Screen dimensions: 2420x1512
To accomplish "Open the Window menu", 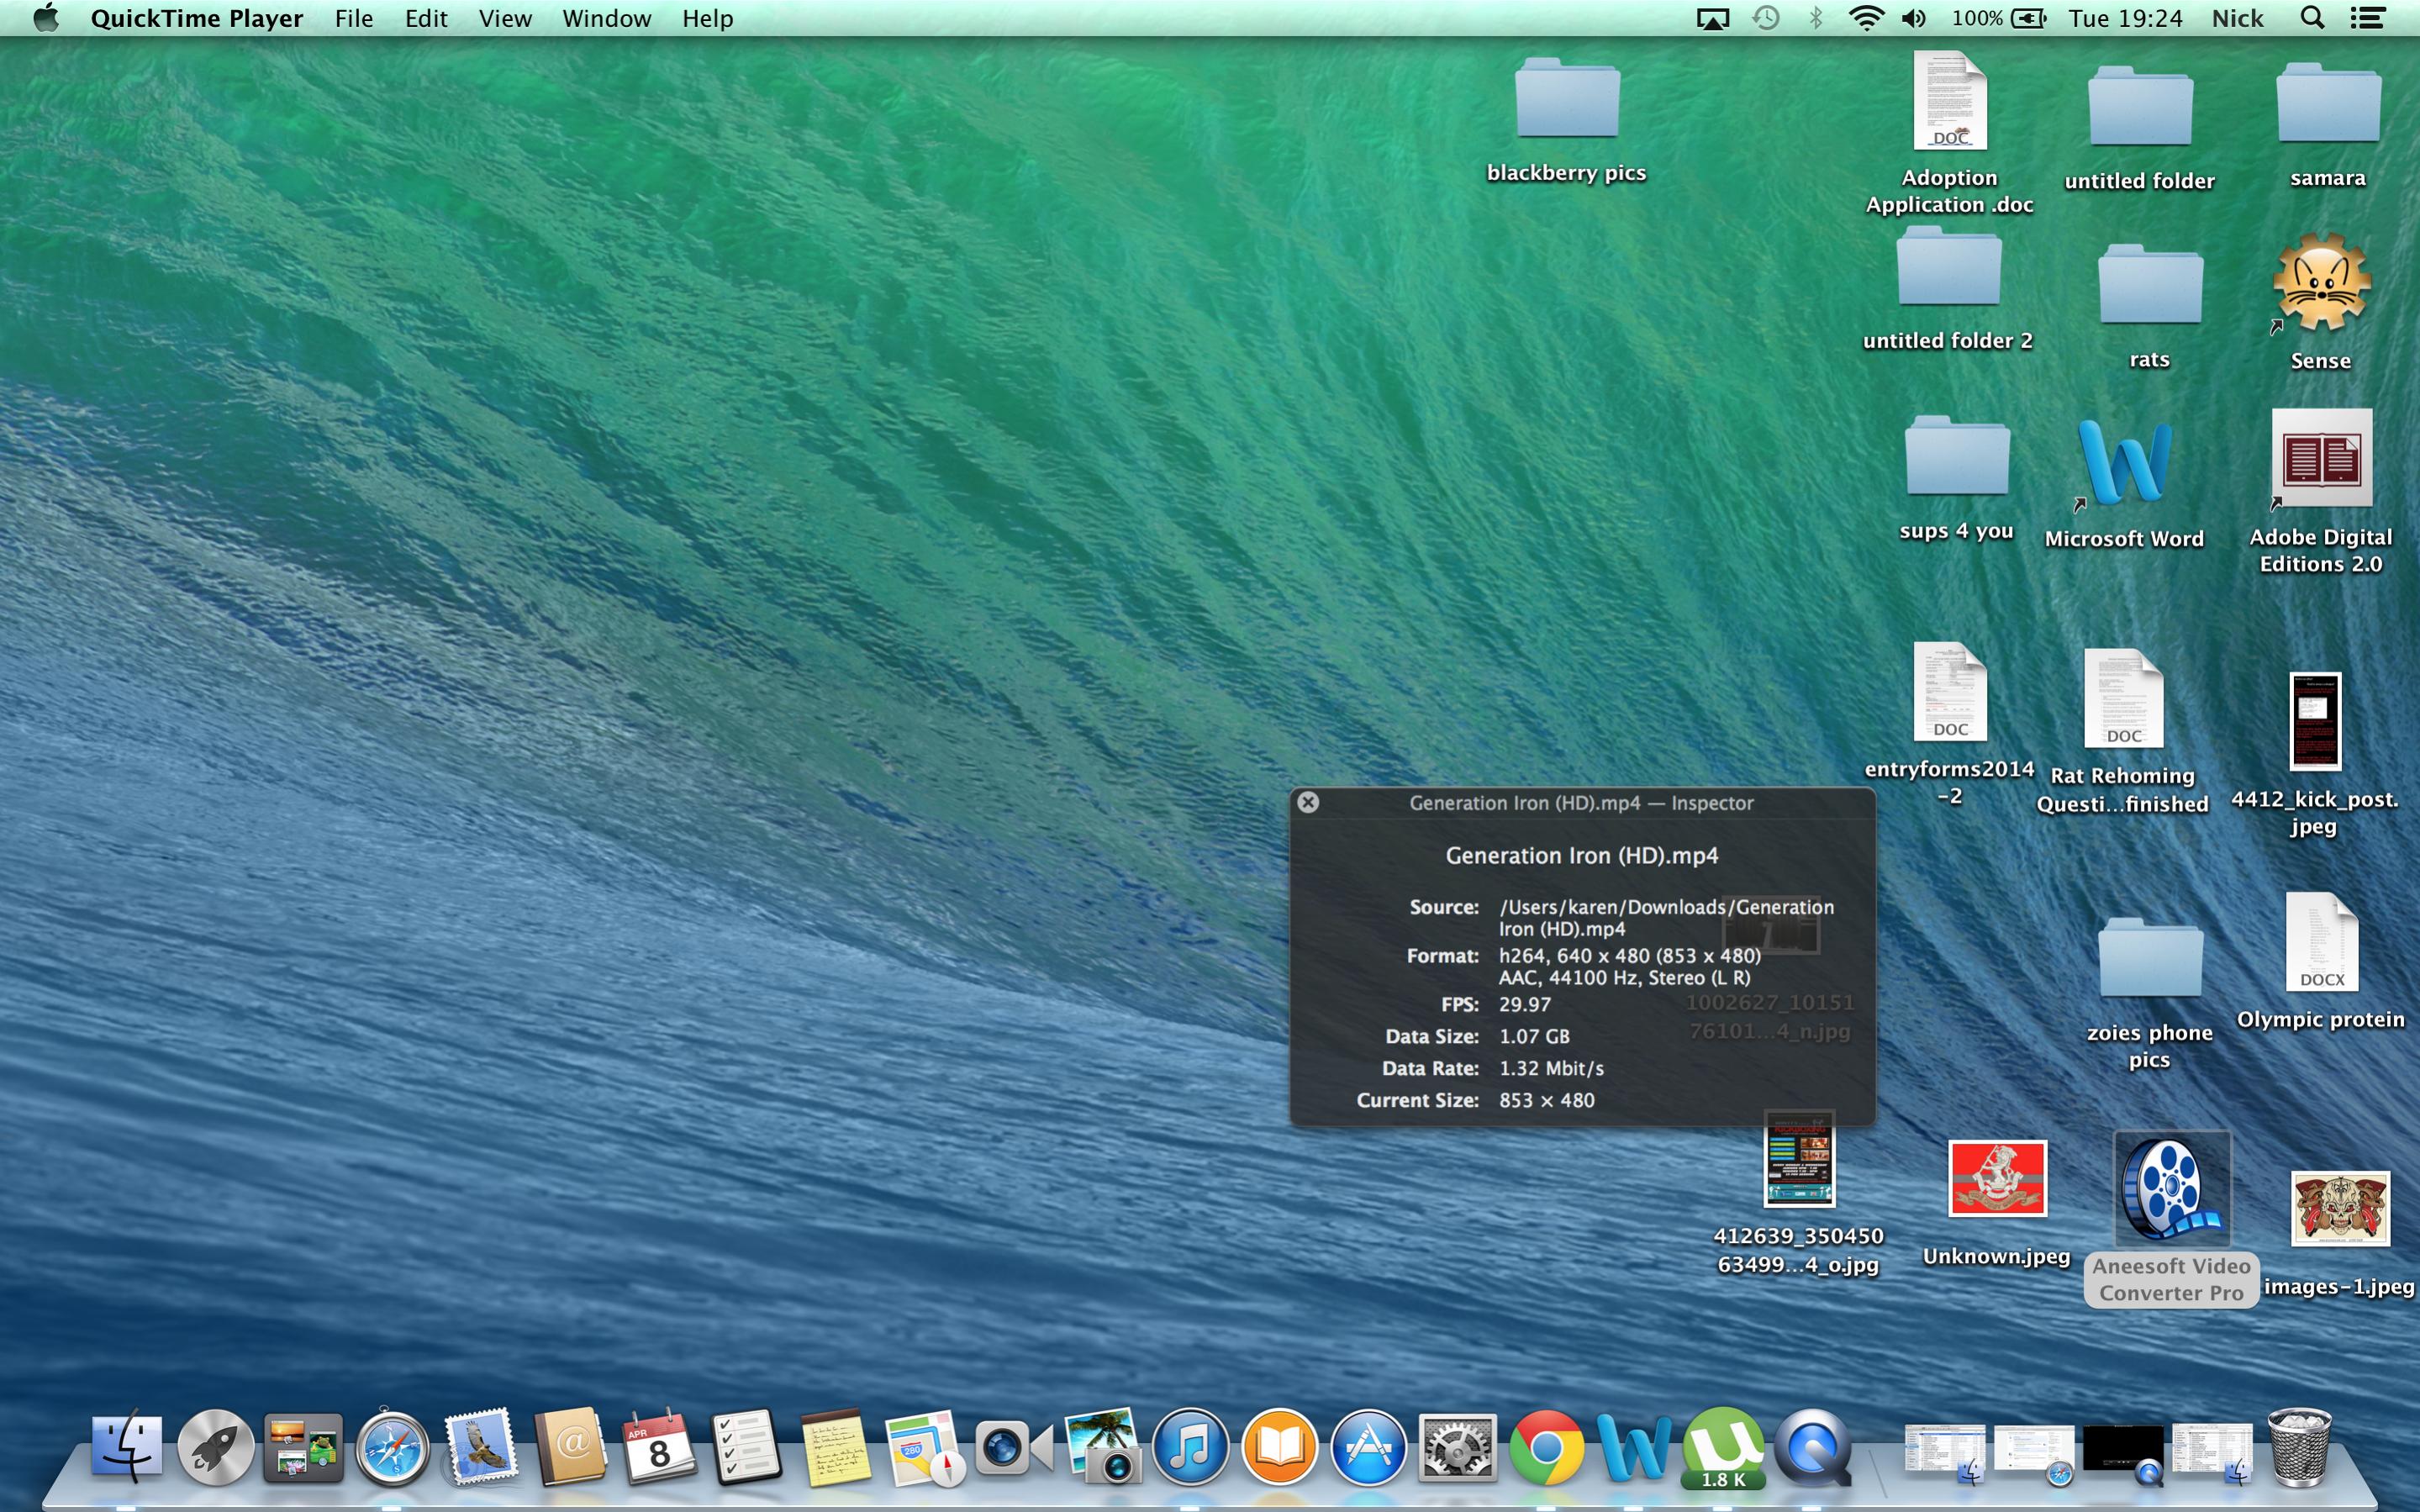I will pos(607,18).
